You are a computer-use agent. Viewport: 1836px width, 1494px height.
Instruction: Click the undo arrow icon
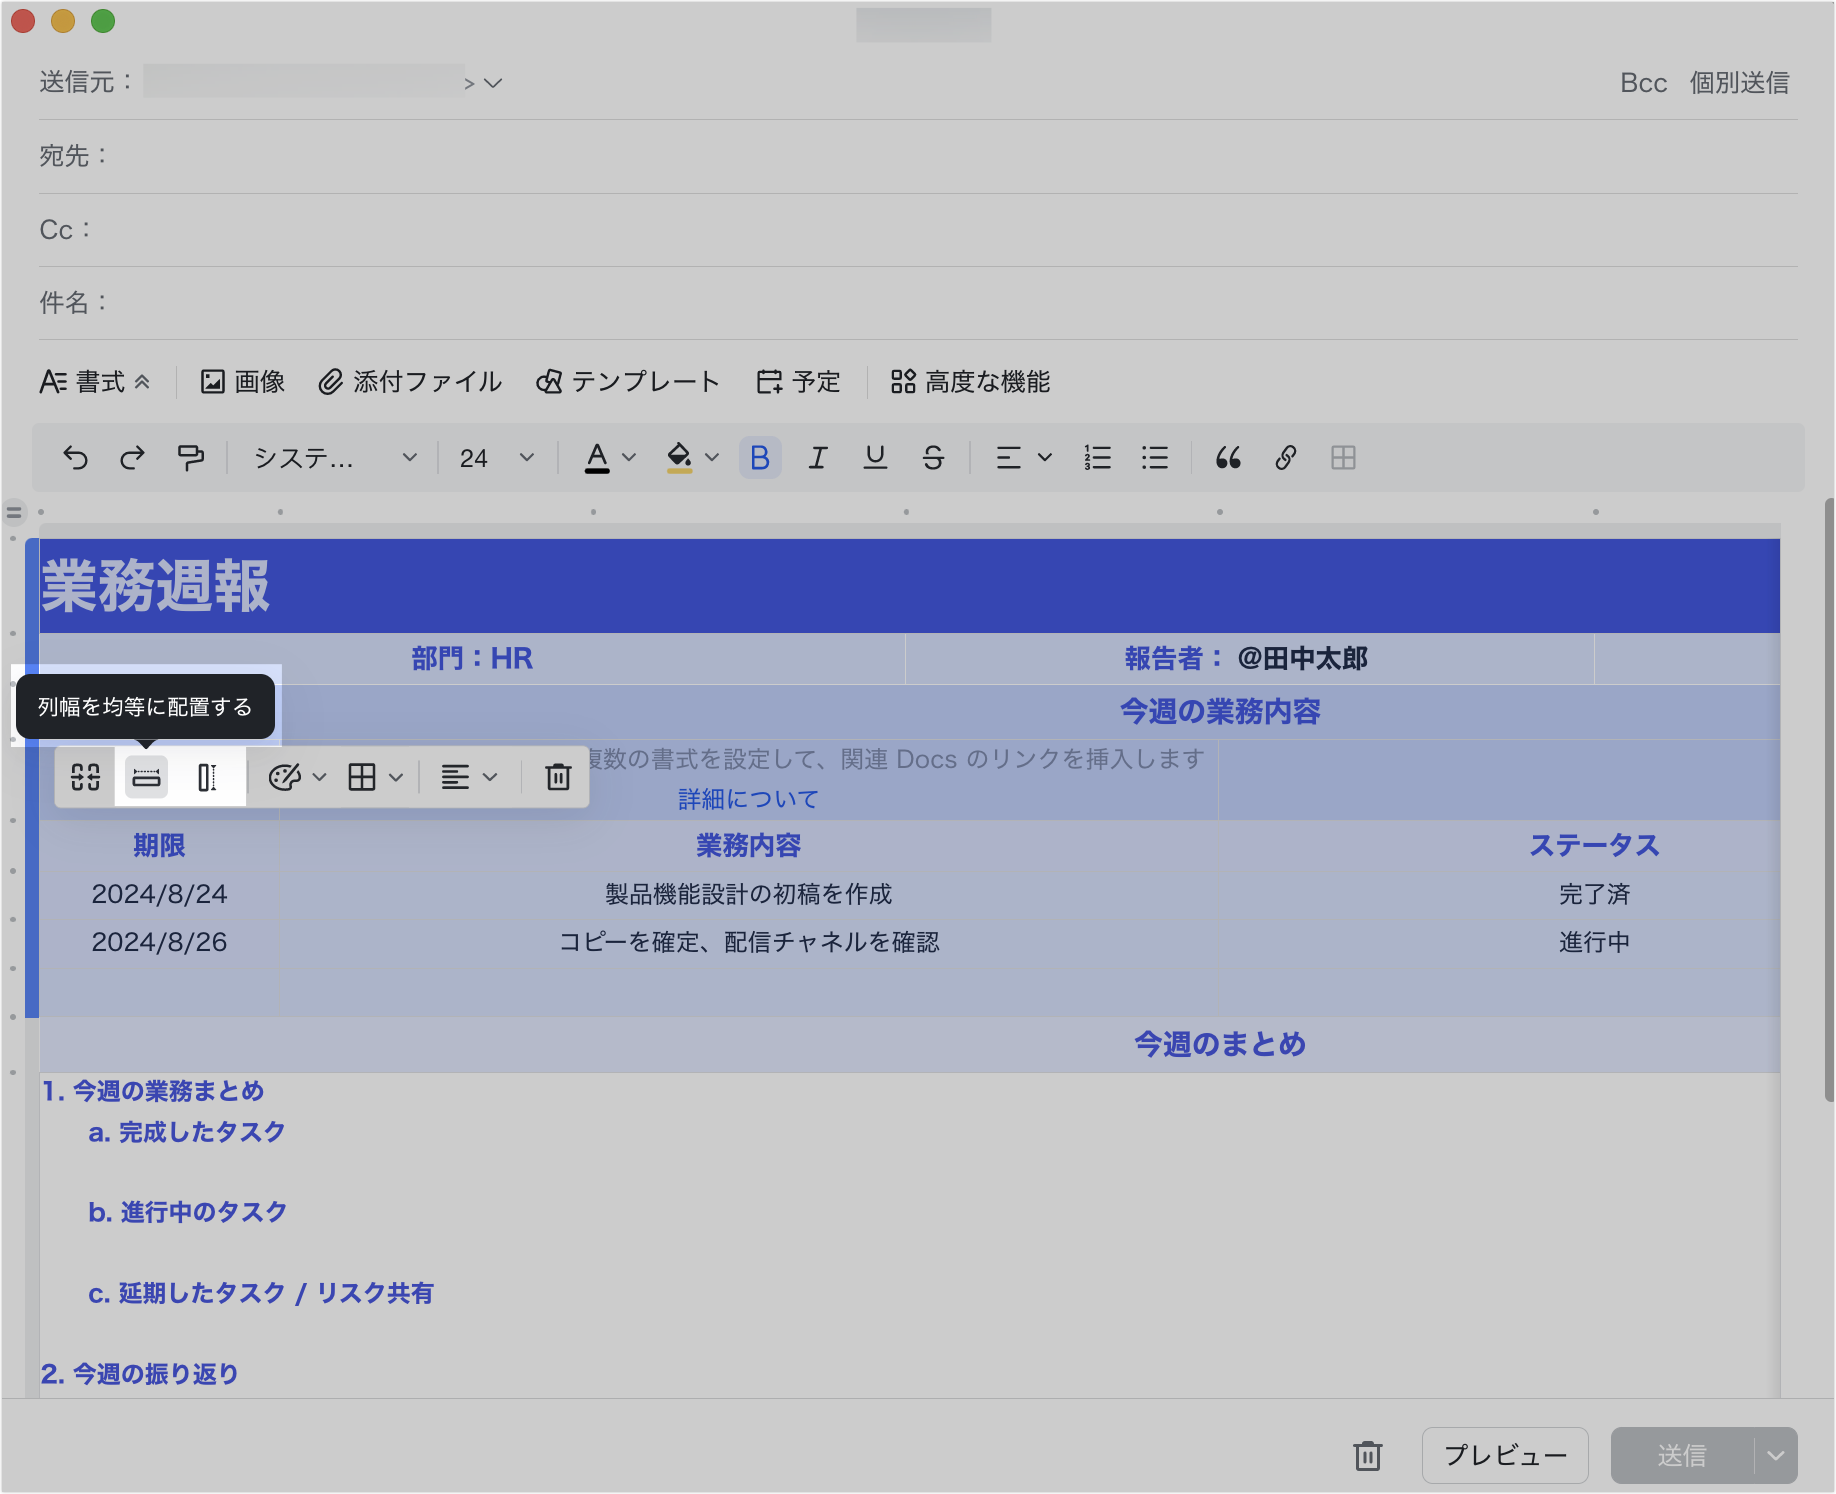tap(75, 458)
